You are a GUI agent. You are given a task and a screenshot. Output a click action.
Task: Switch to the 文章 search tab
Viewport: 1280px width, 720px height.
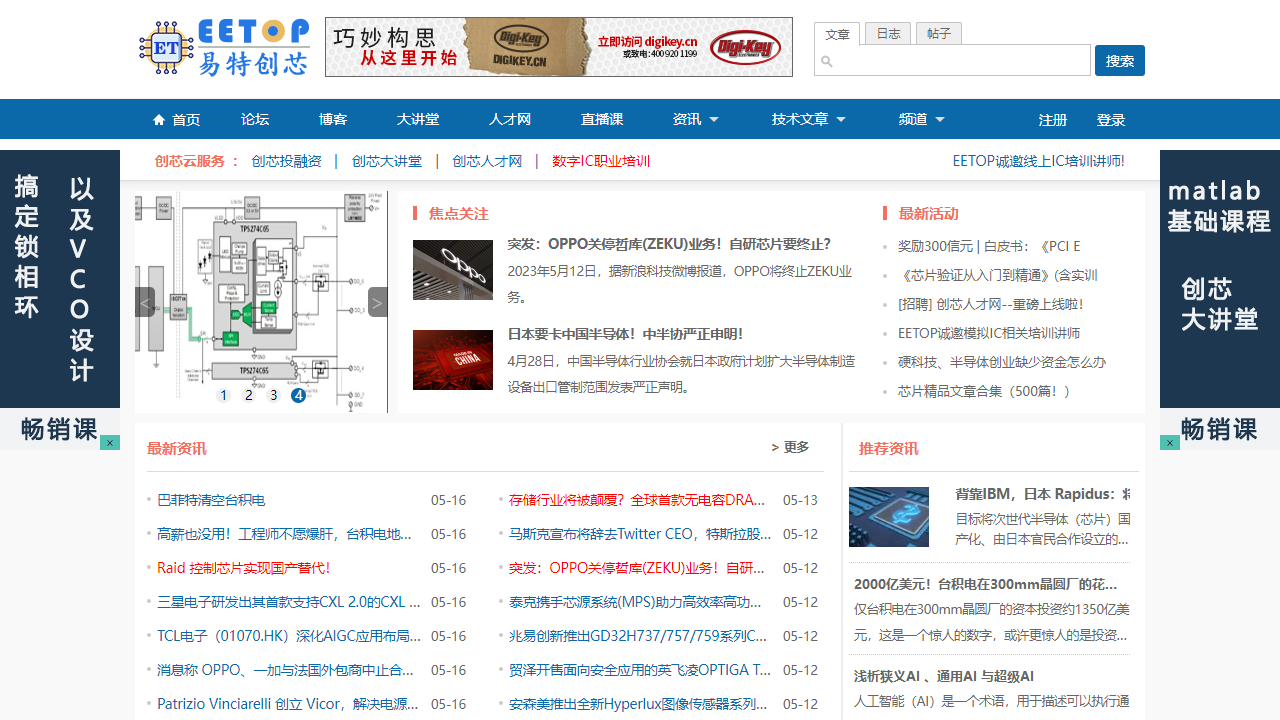coord(837,34)
